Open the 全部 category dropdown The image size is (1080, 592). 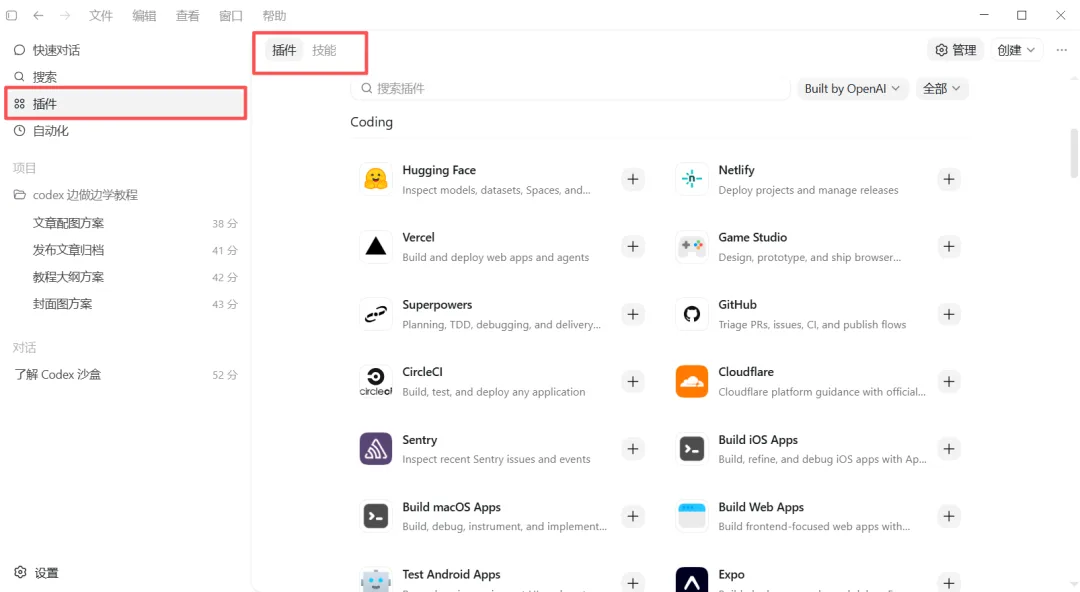click(x=942, y=88)
